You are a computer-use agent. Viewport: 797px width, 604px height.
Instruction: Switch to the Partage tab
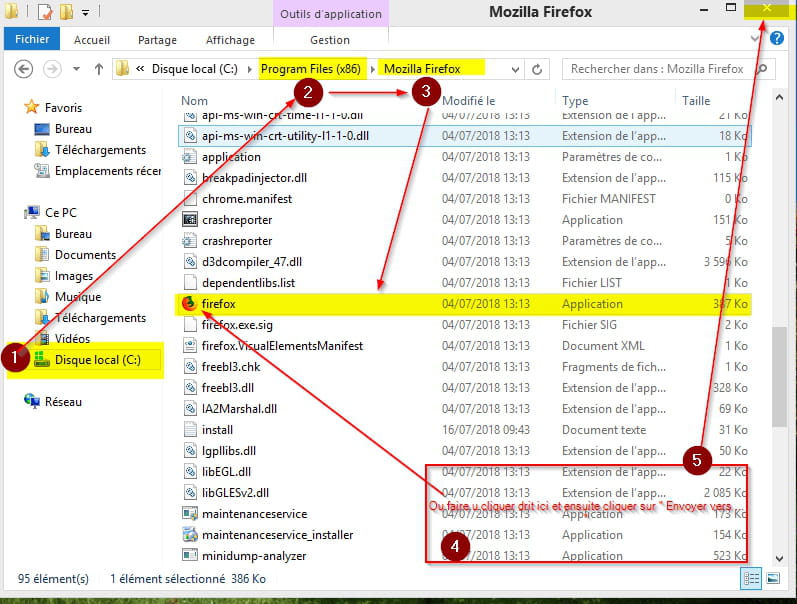pos(157,40)
